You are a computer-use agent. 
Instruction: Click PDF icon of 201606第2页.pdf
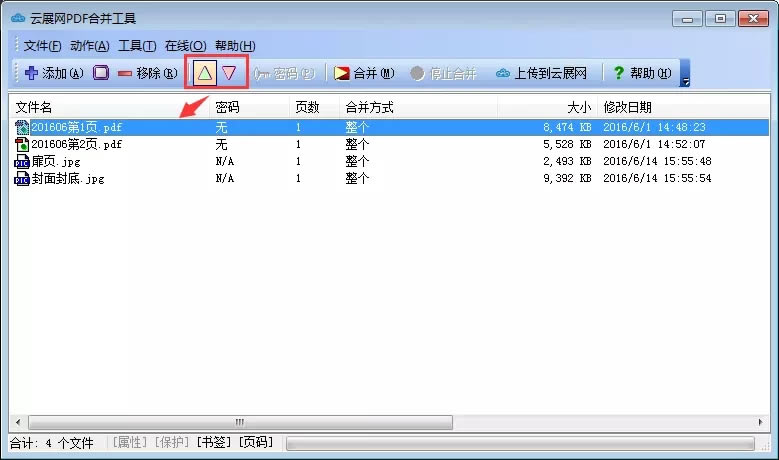click(x=22, y=144)
